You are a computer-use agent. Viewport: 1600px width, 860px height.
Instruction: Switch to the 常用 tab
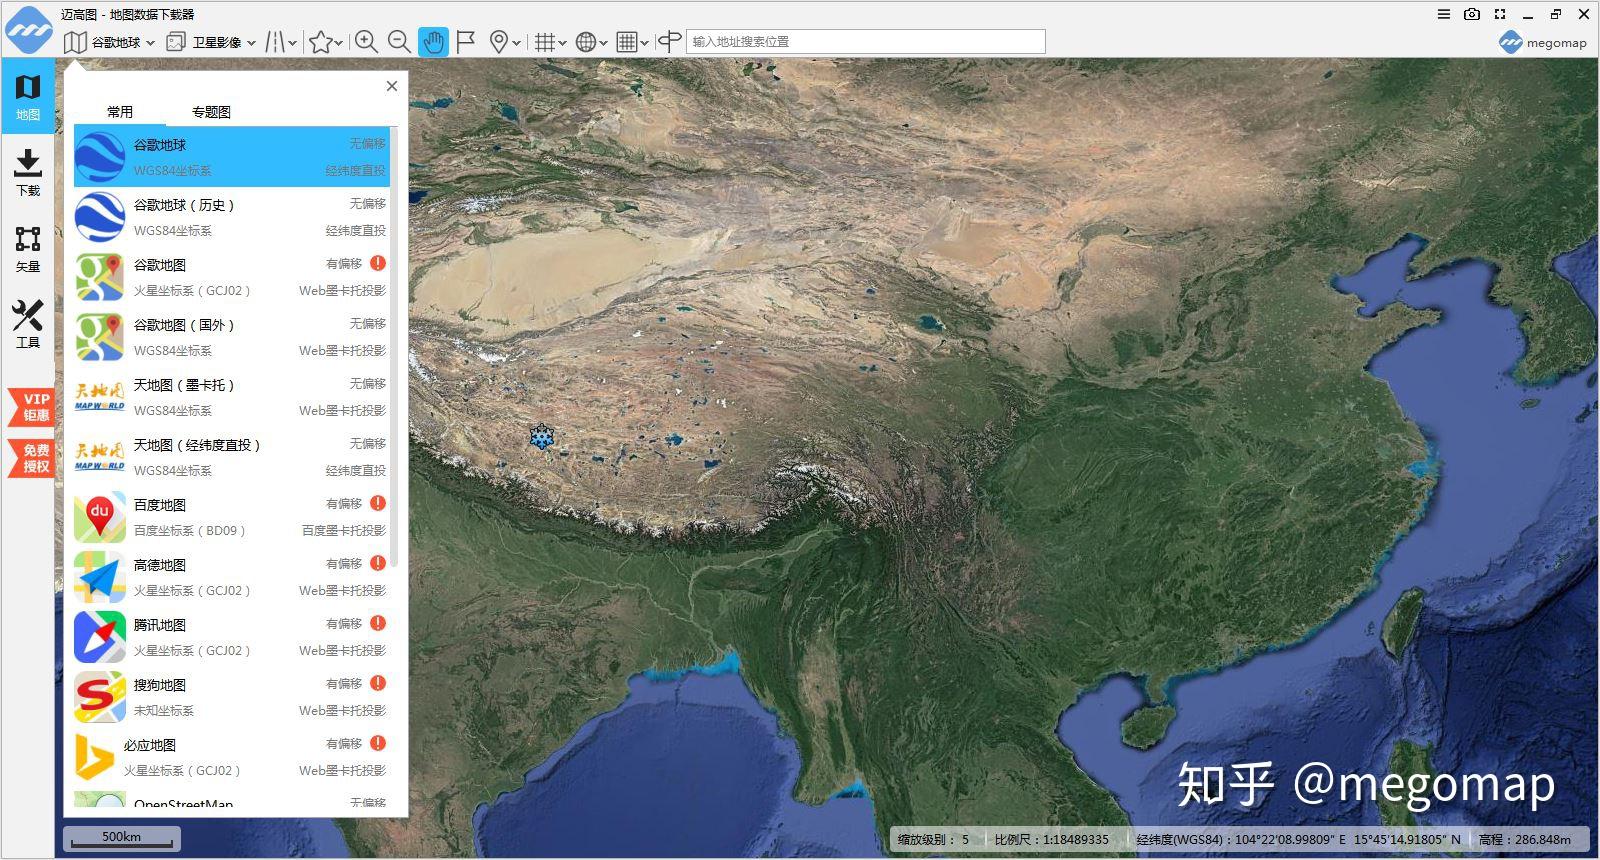click(x=120, y=112)
